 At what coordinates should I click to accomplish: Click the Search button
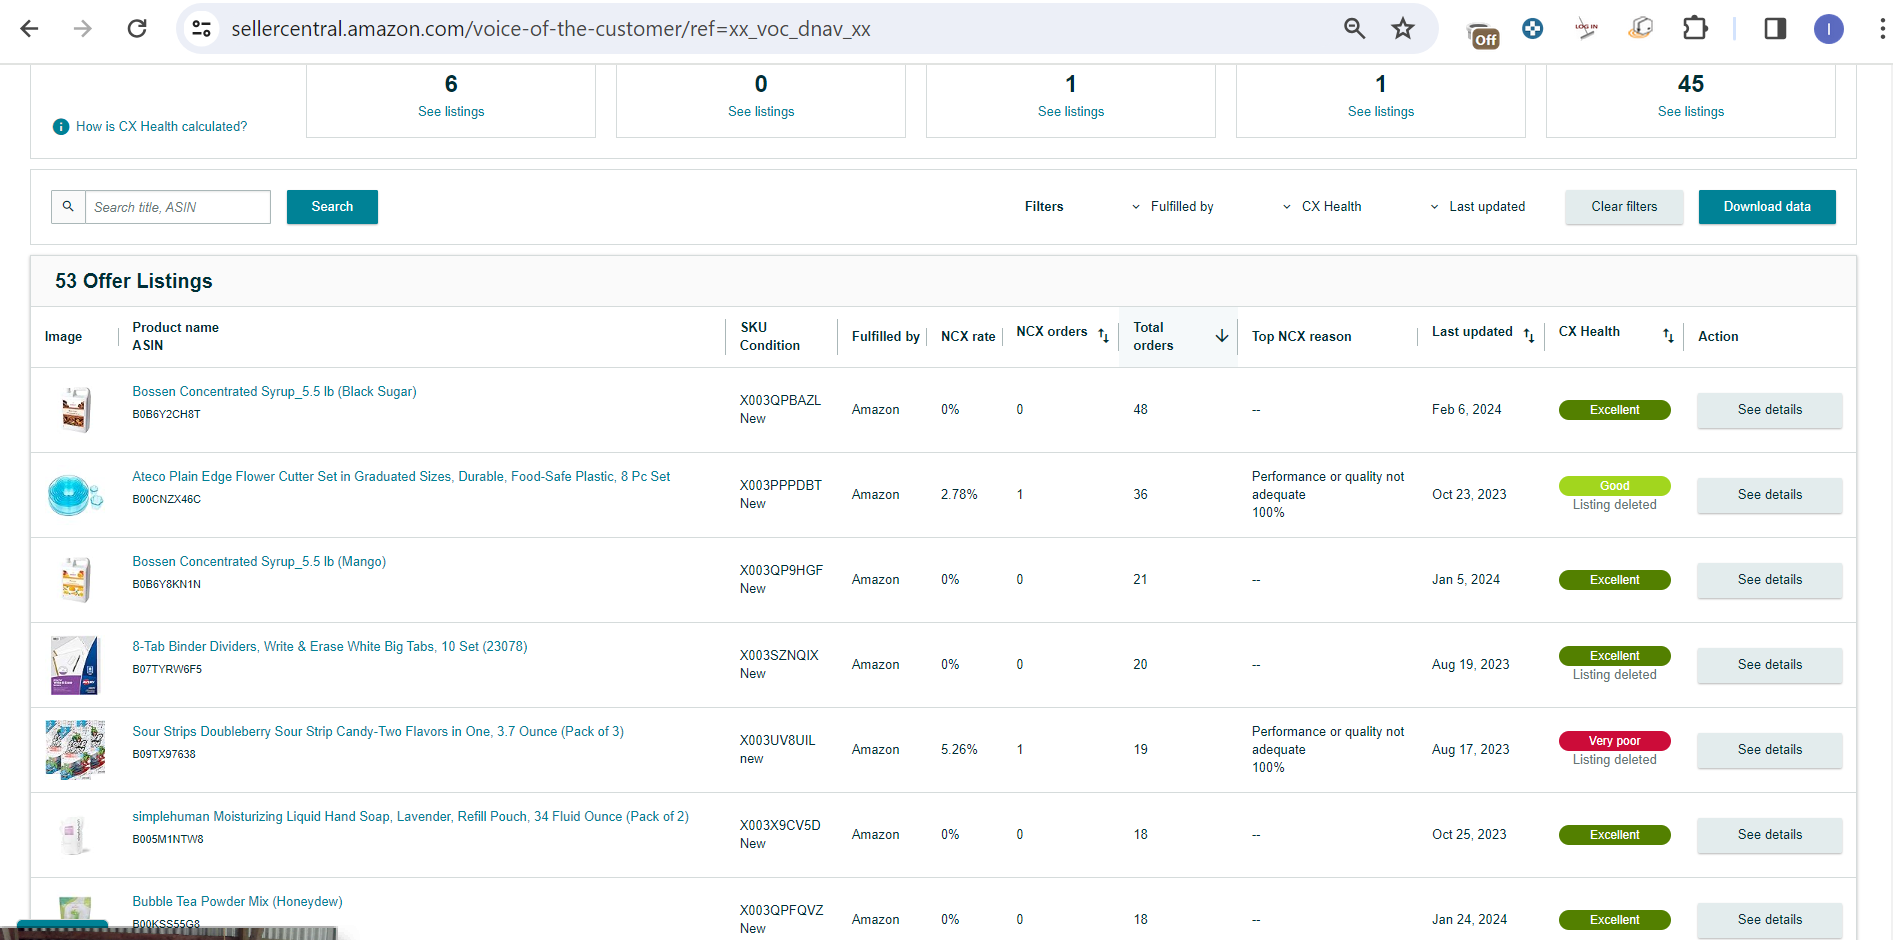[x=332, y=207]
